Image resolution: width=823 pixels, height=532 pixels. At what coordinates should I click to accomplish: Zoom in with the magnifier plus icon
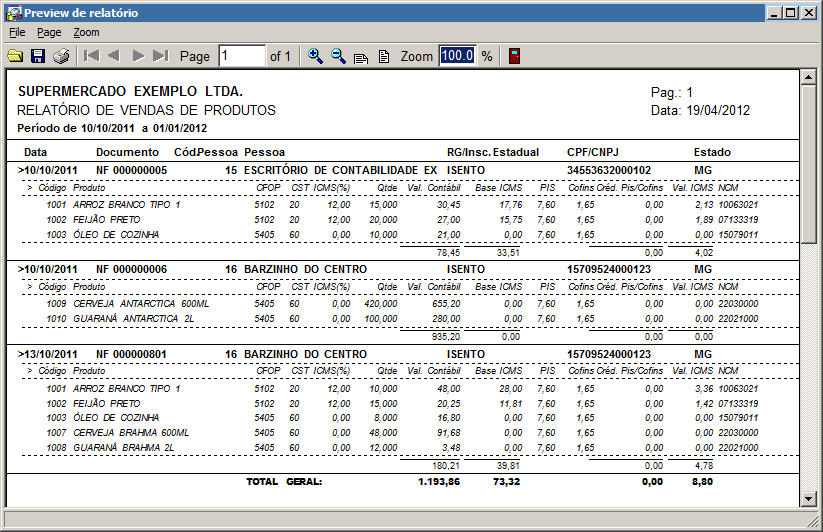316,56
